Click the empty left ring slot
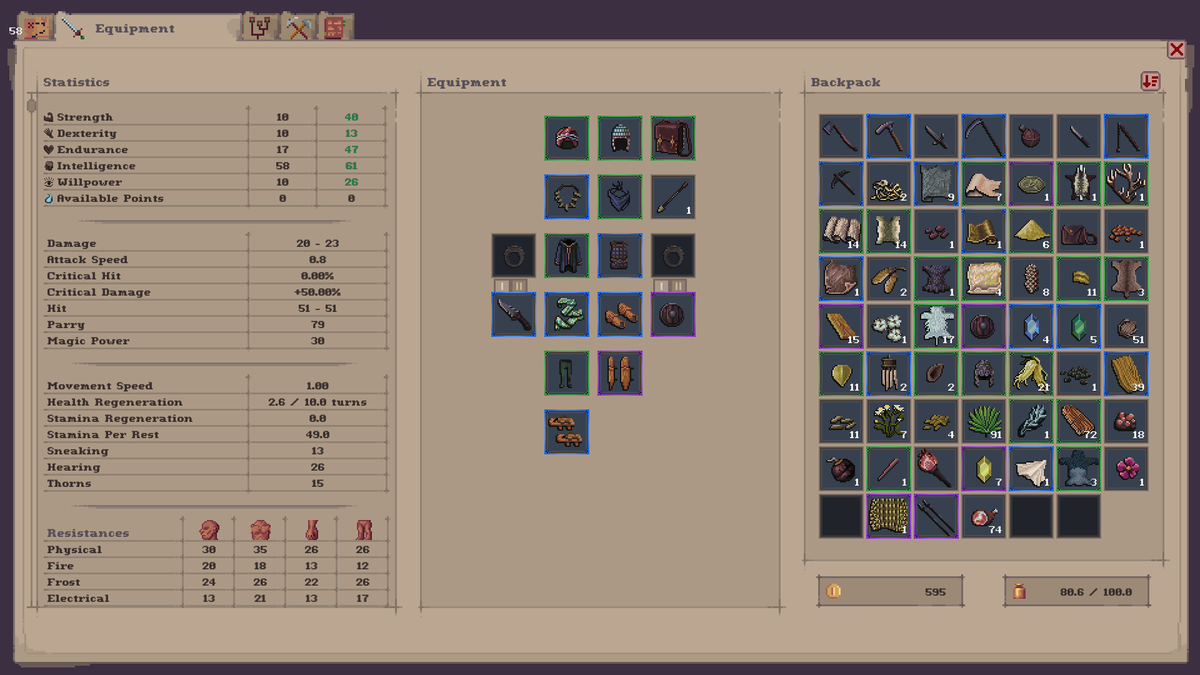This screenshot has height=675, width=1200. [514, 255]
